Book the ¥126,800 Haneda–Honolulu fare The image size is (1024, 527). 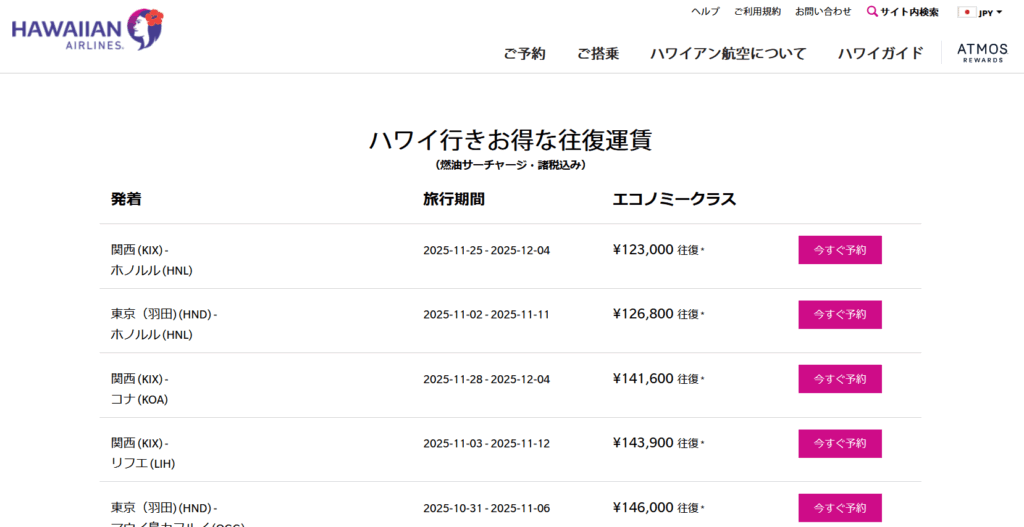840,315
